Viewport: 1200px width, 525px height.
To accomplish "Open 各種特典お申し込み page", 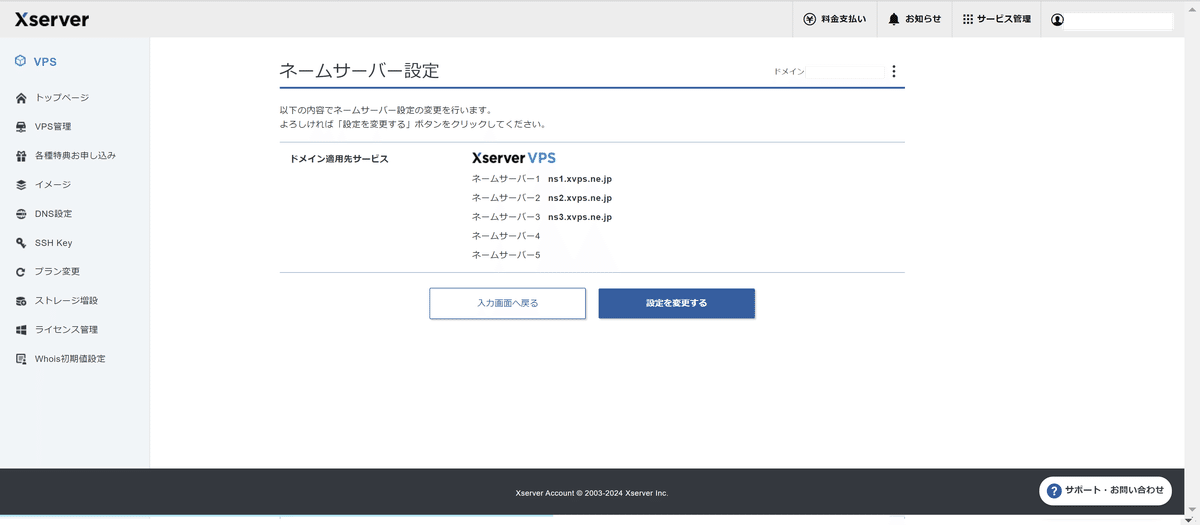I will click(75, 156).
